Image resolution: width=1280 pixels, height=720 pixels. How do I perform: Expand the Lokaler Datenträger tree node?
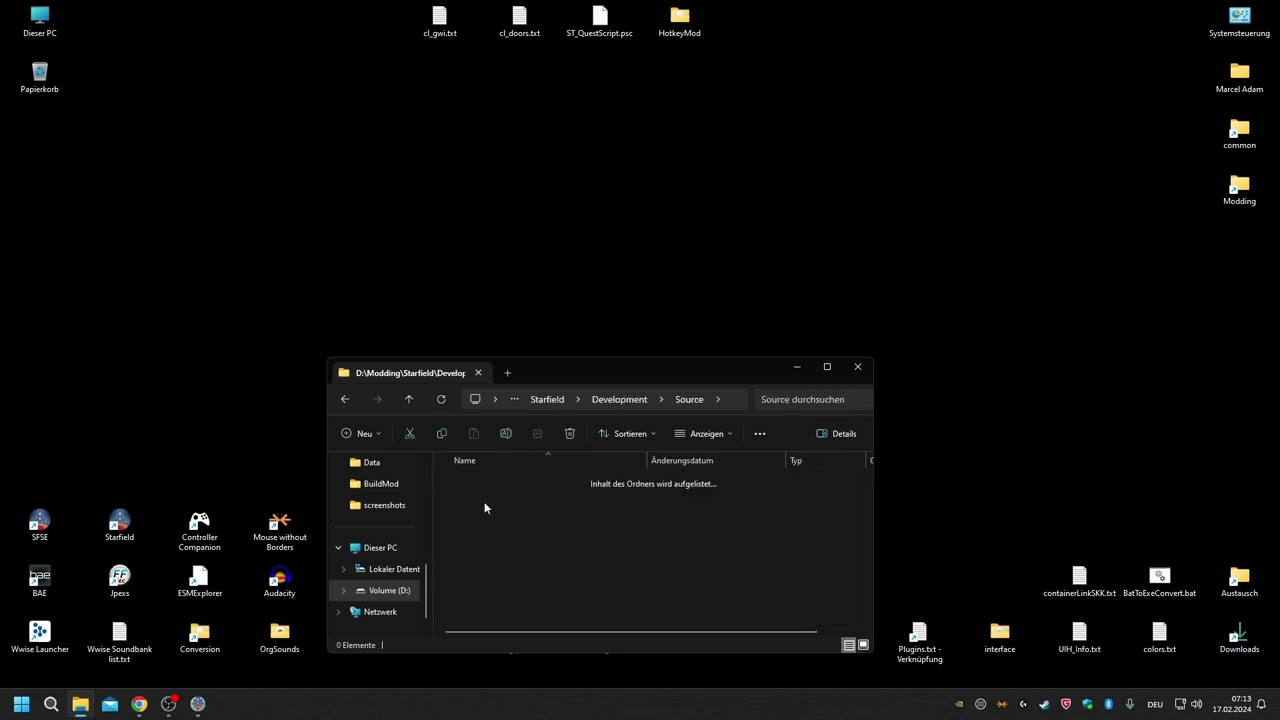click(344, 569)
